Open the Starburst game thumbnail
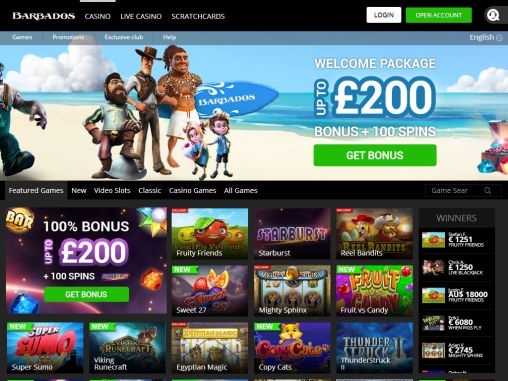The height and width of the screenshot is (381, 508). 292,234
